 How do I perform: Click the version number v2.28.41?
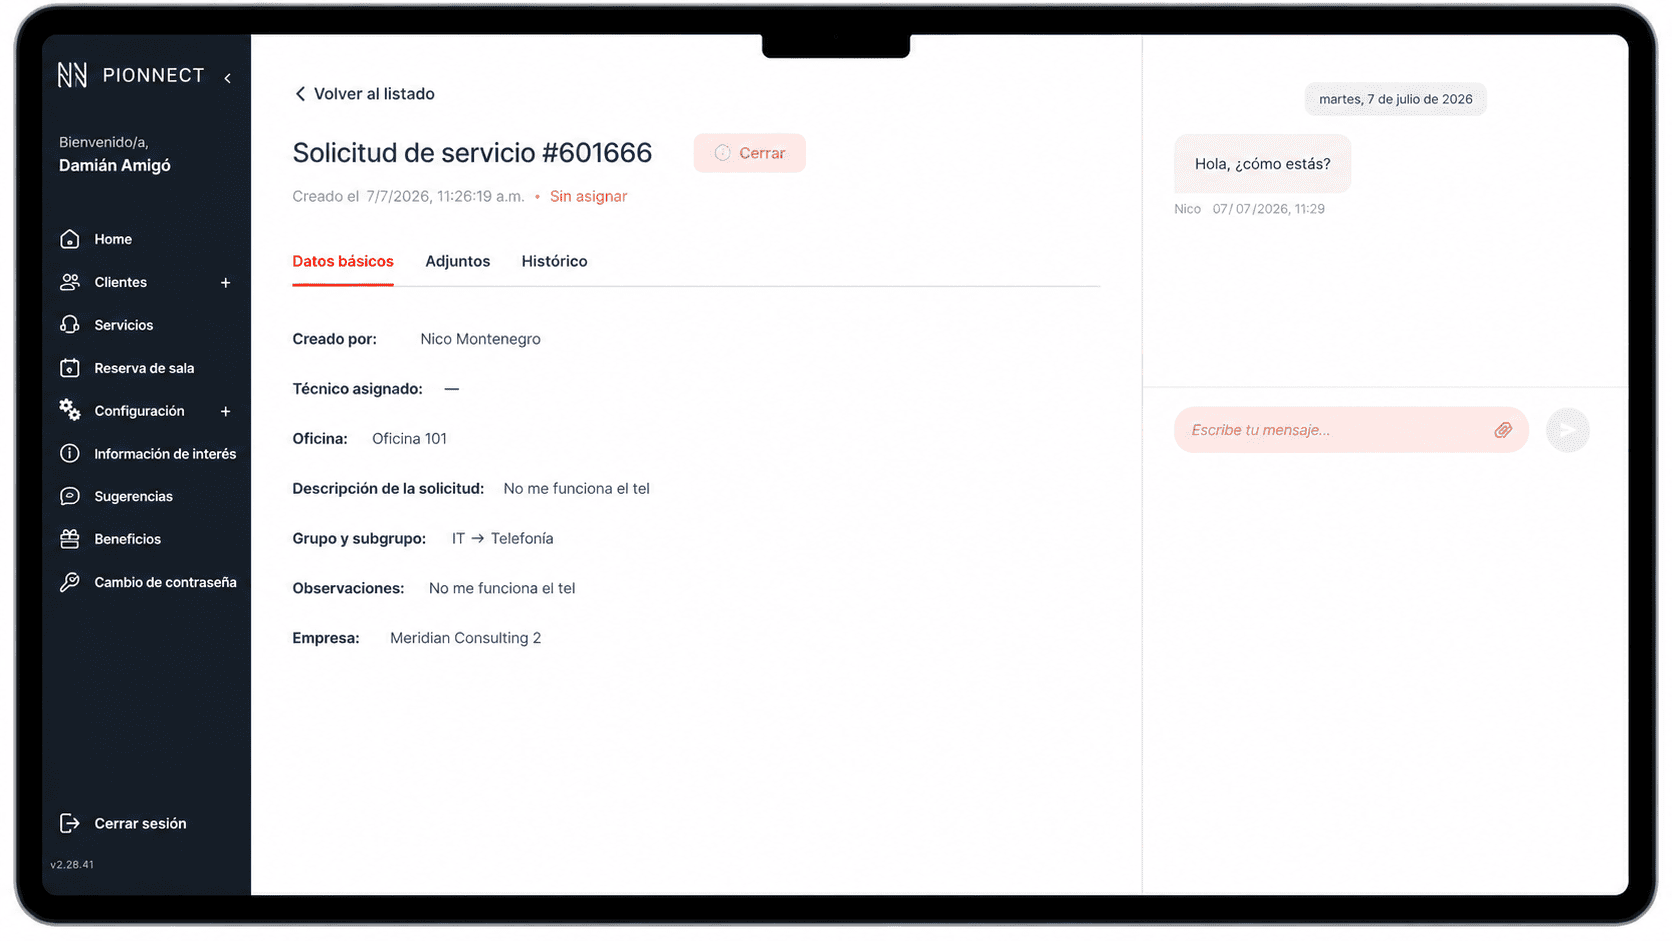click(72, 864)
